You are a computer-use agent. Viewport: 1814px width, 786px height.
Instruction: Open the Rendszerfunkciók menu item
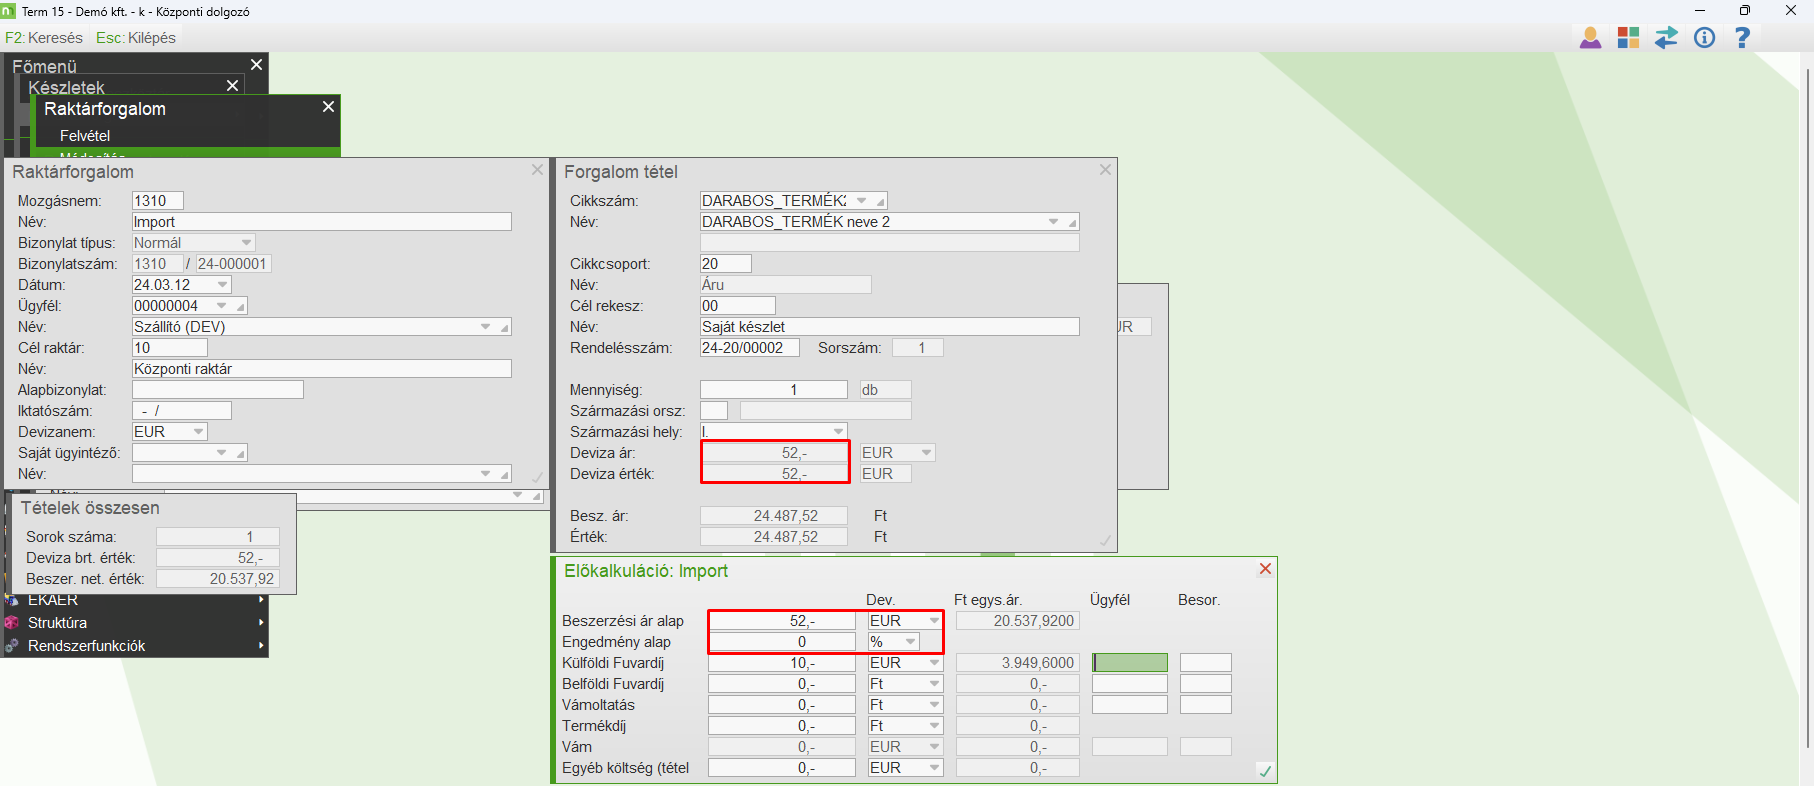click(x=86, y=646)
